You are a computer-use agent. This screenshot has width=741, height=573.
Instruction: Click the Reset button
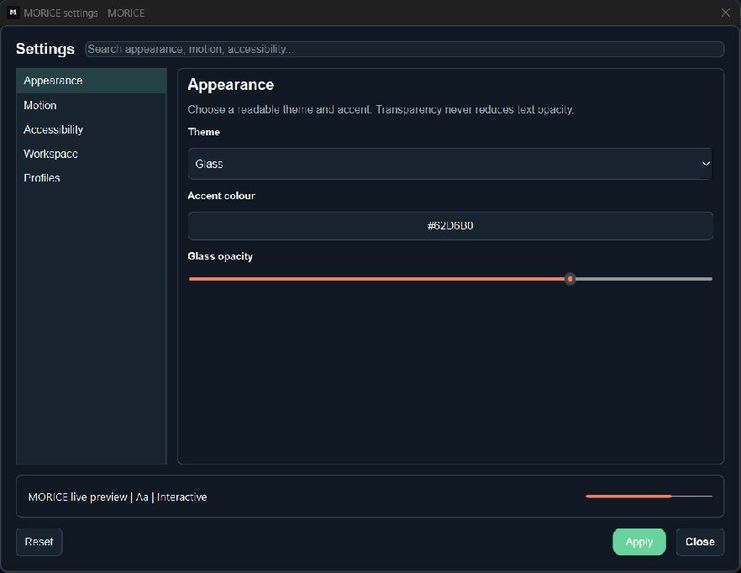click(39, 542)
